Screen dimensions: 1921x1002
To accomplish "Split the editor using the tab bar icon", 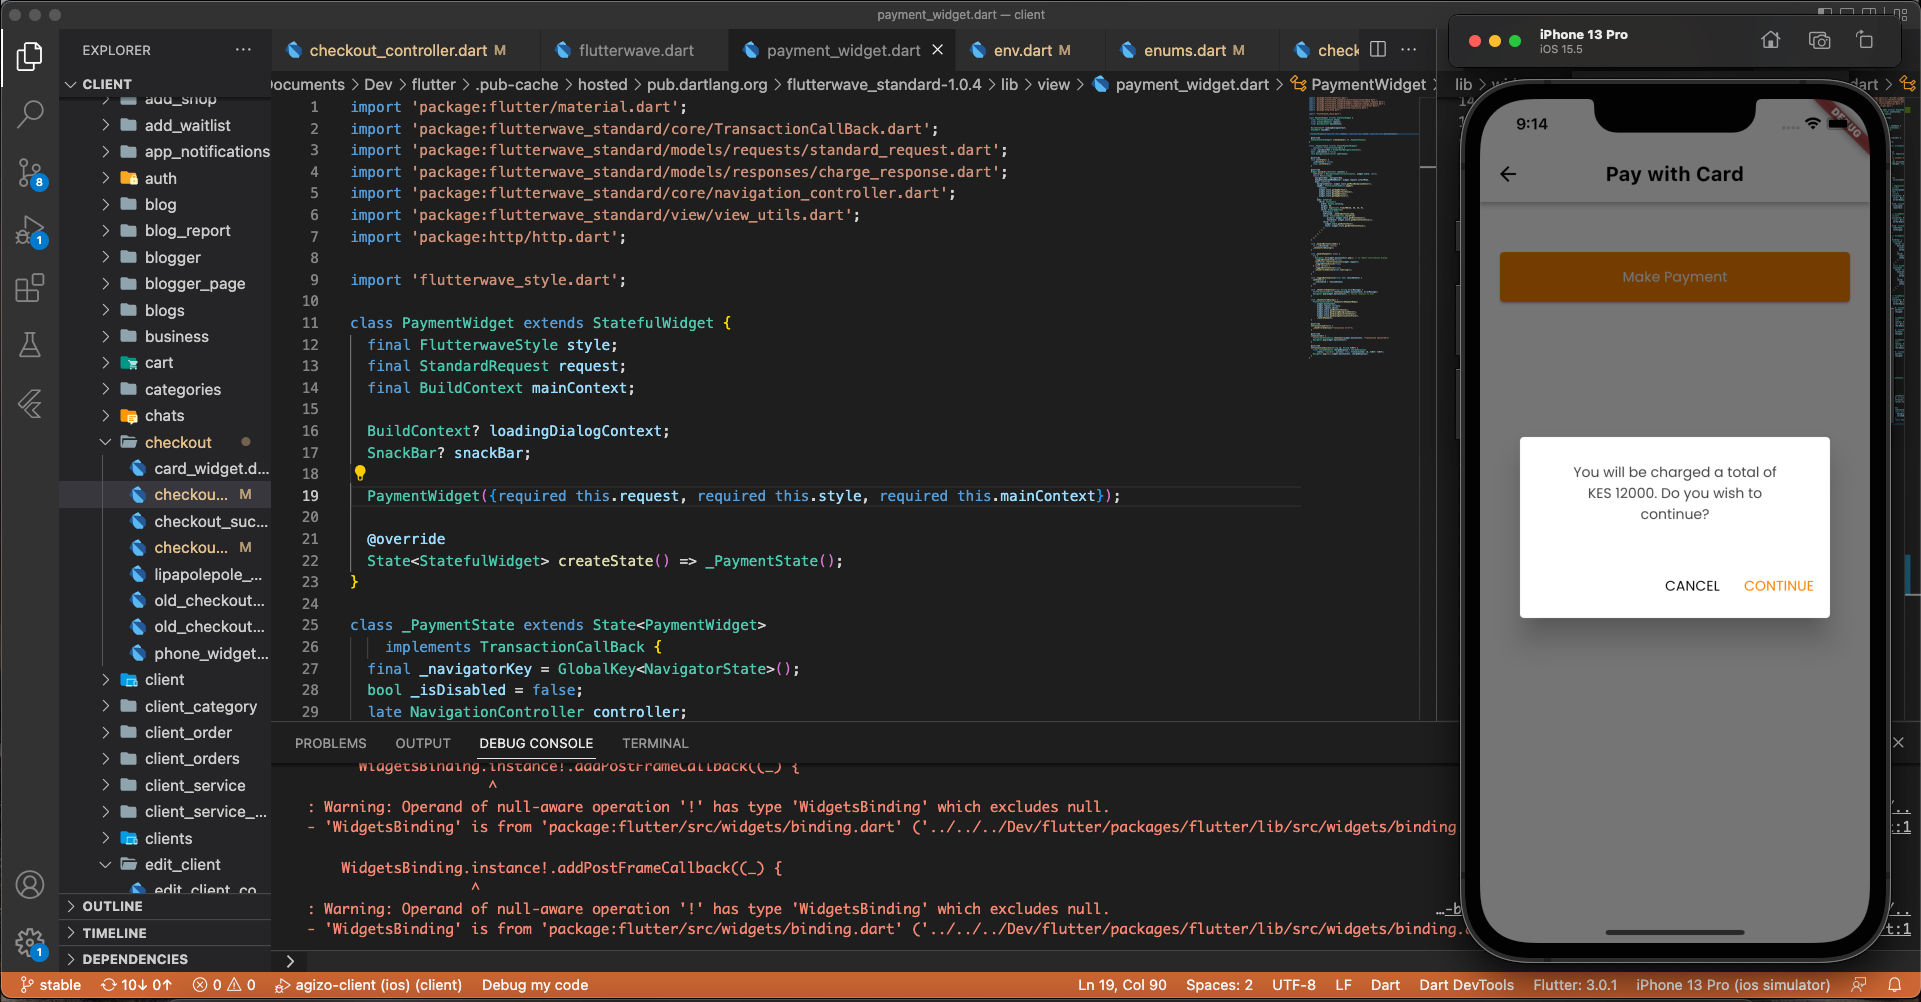I will point(1379,49).
